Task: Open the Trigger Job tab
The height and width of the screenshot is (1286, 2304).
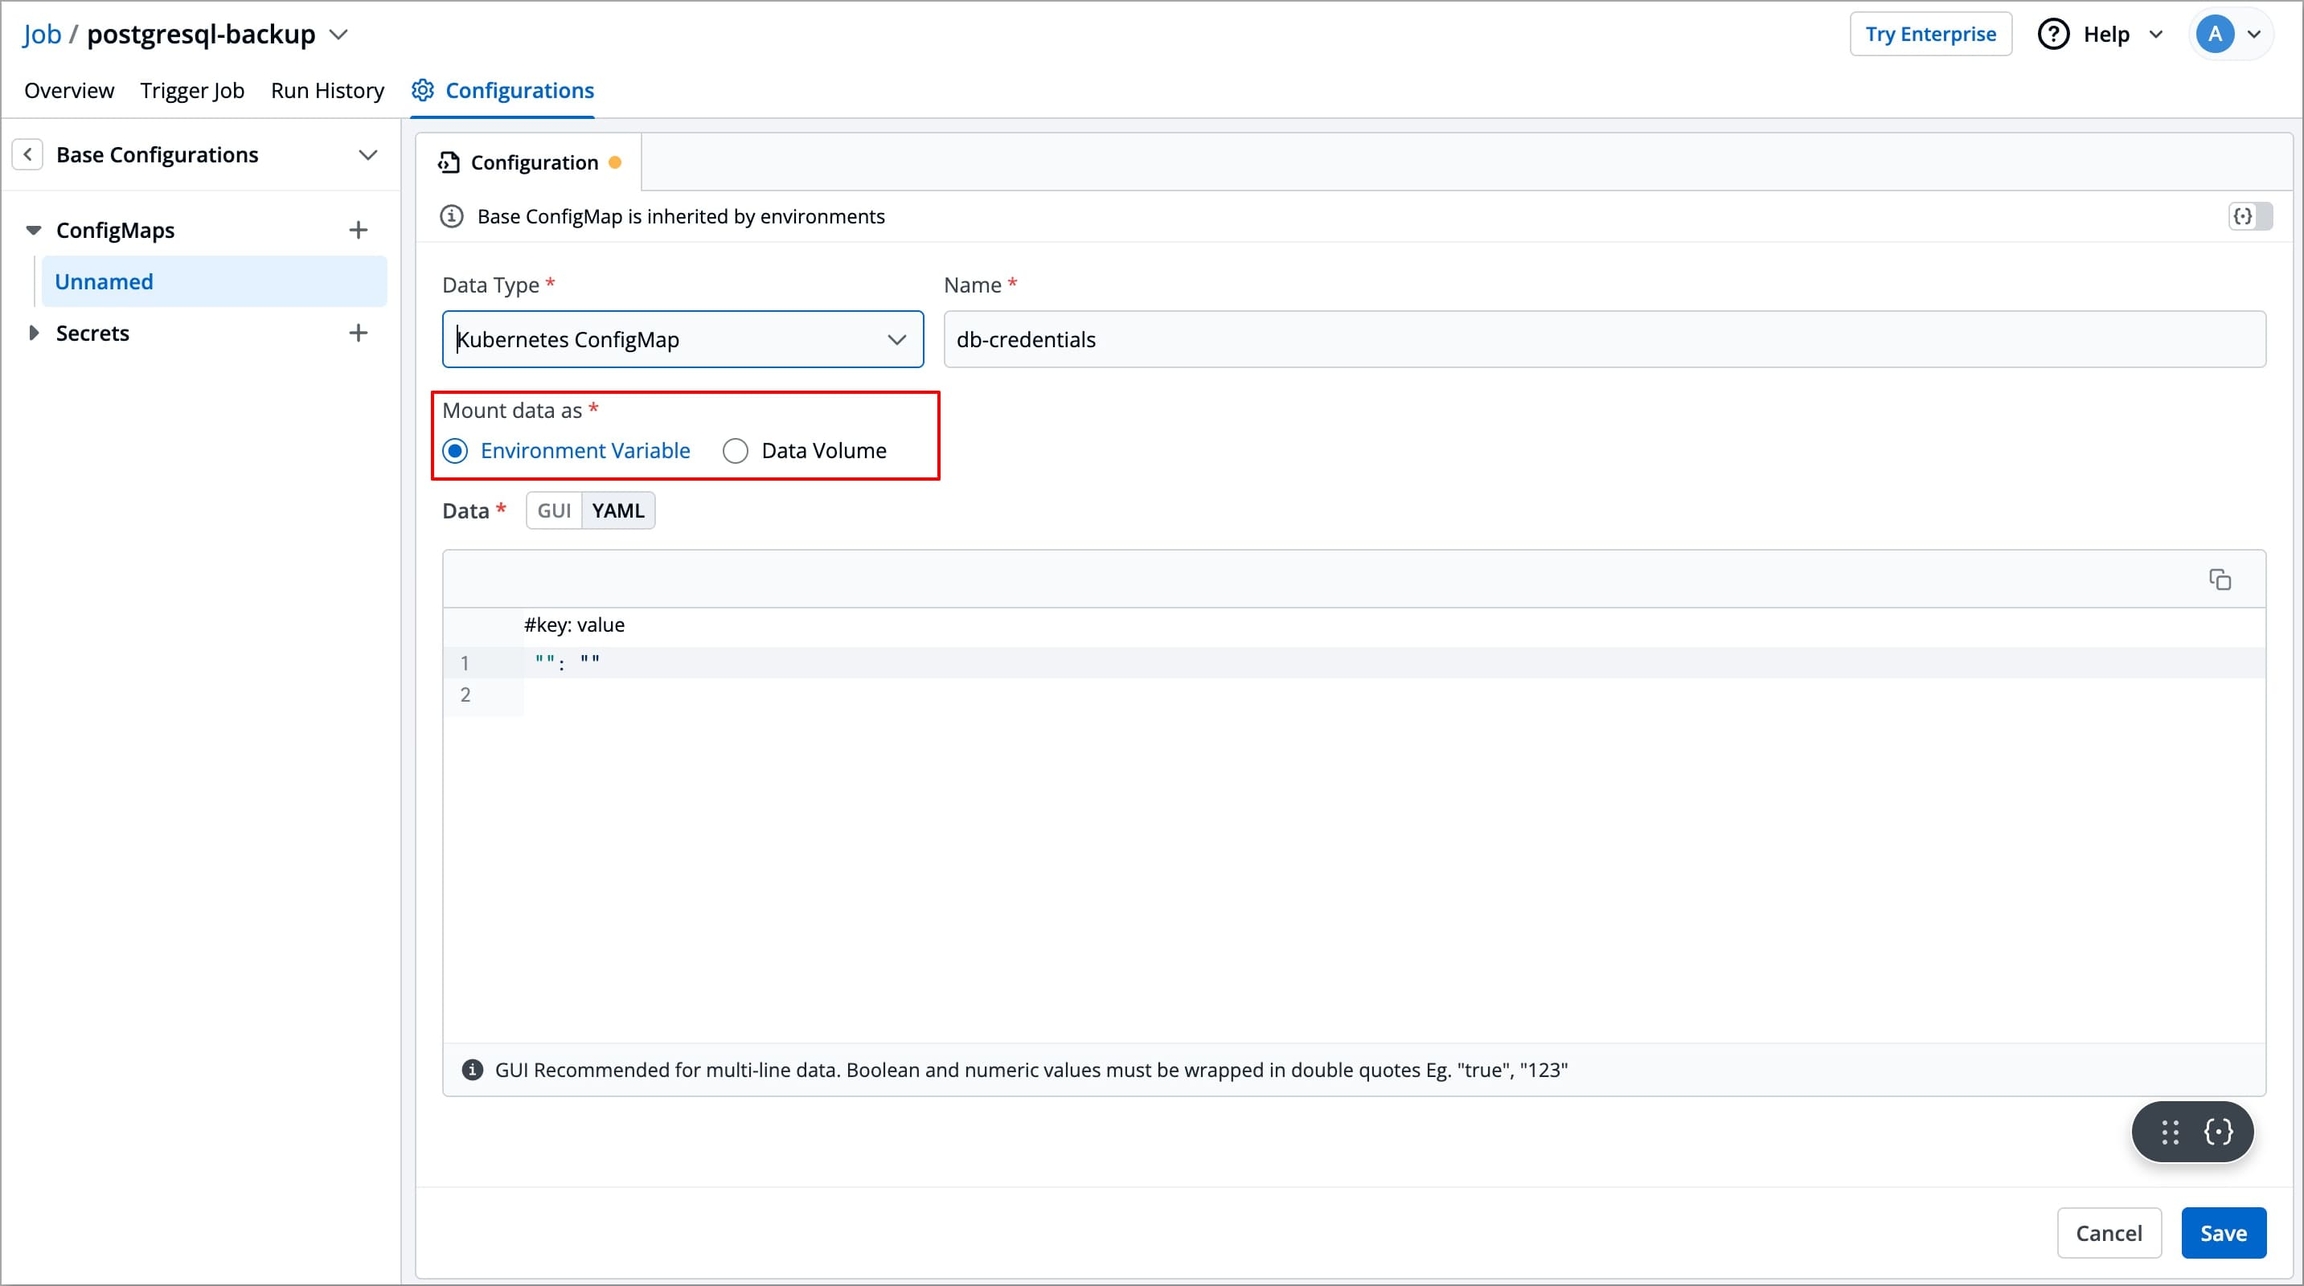Action: pyautogui.click(x=192, y=90)
